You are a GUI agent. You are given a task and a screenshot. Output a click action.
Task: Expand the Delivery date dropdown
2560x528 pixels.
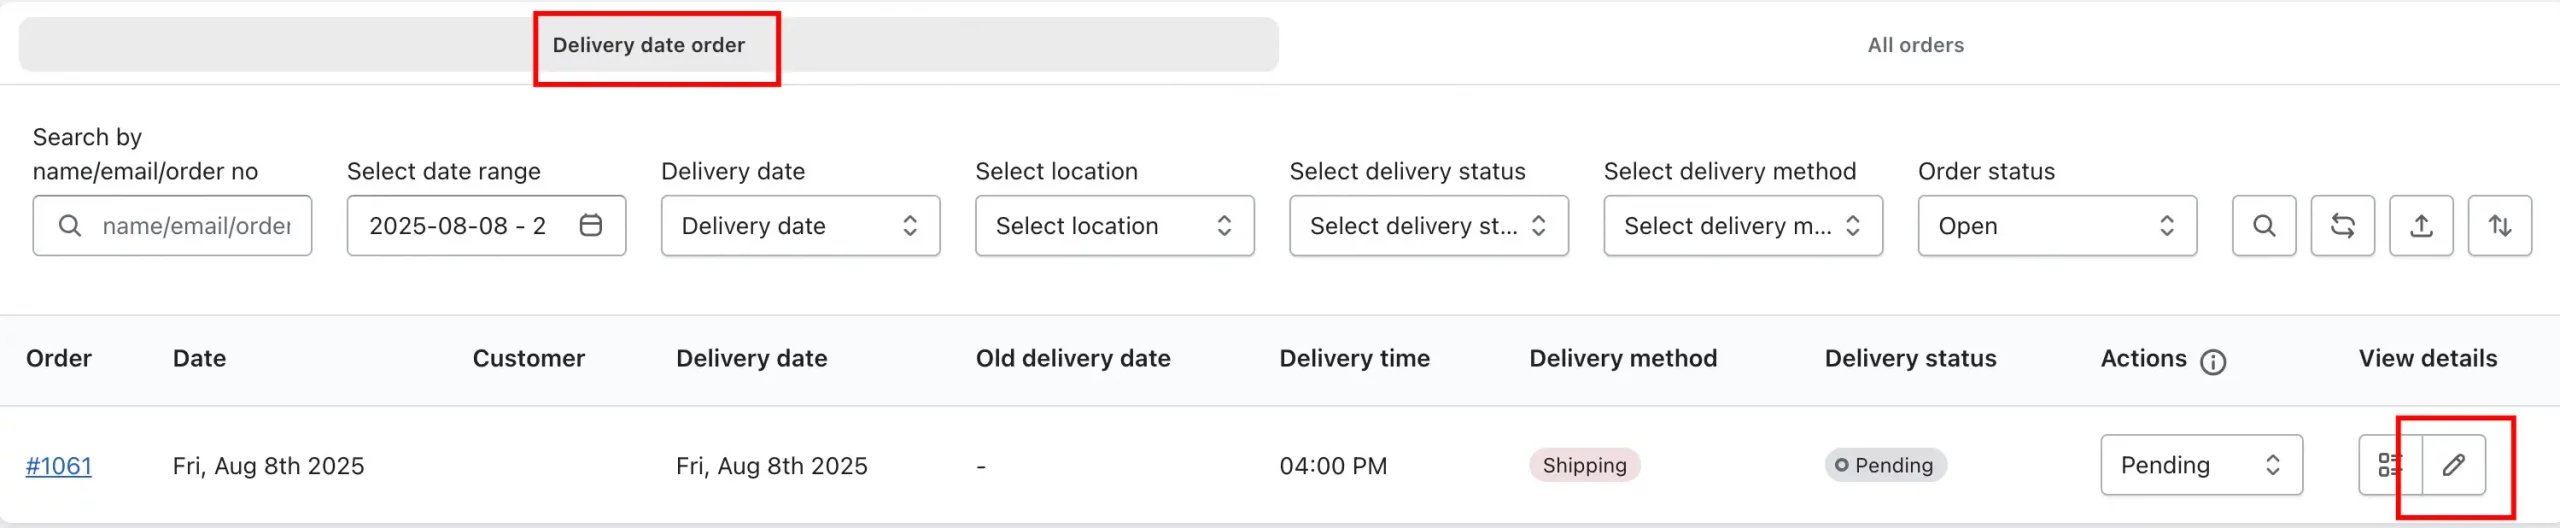(x=800, y=226)
